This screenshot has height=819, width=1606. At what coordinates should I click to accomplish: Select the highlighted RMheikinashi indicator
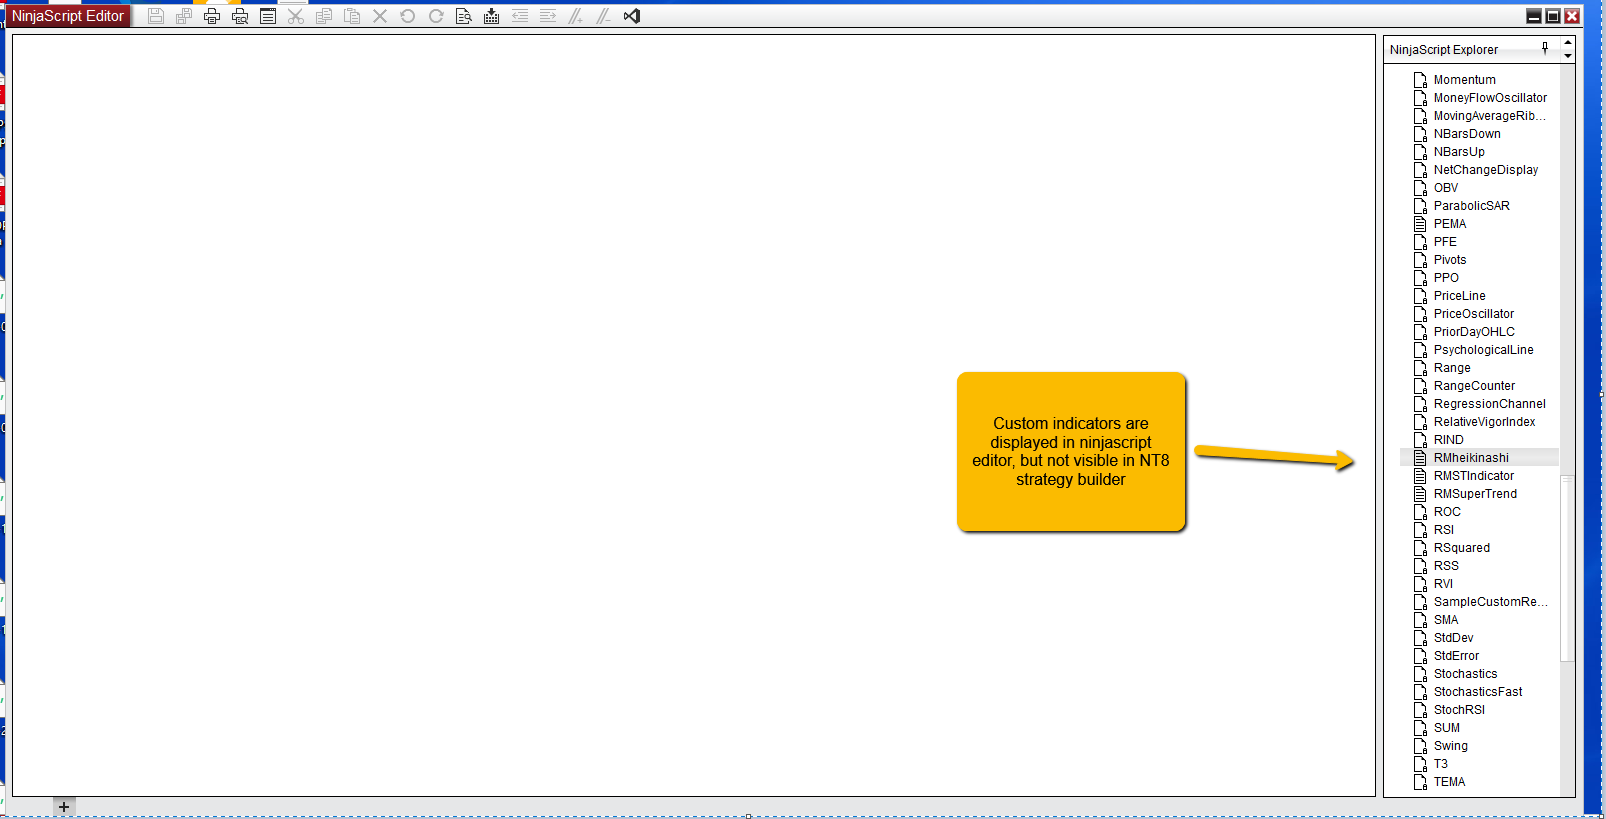tap(1480, 458)
